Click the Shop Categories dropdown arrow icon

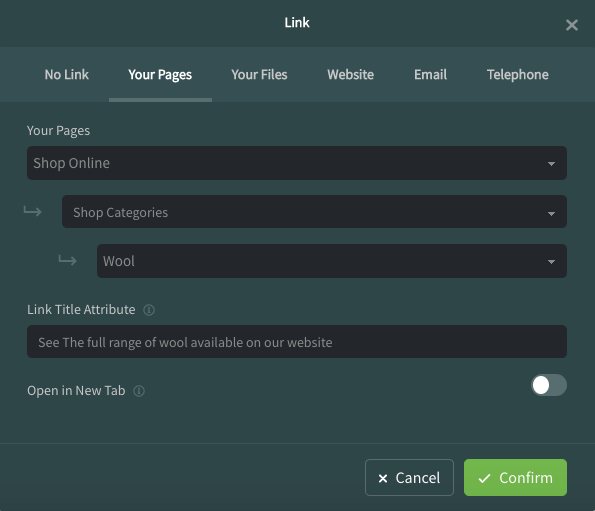pos(551,213)
